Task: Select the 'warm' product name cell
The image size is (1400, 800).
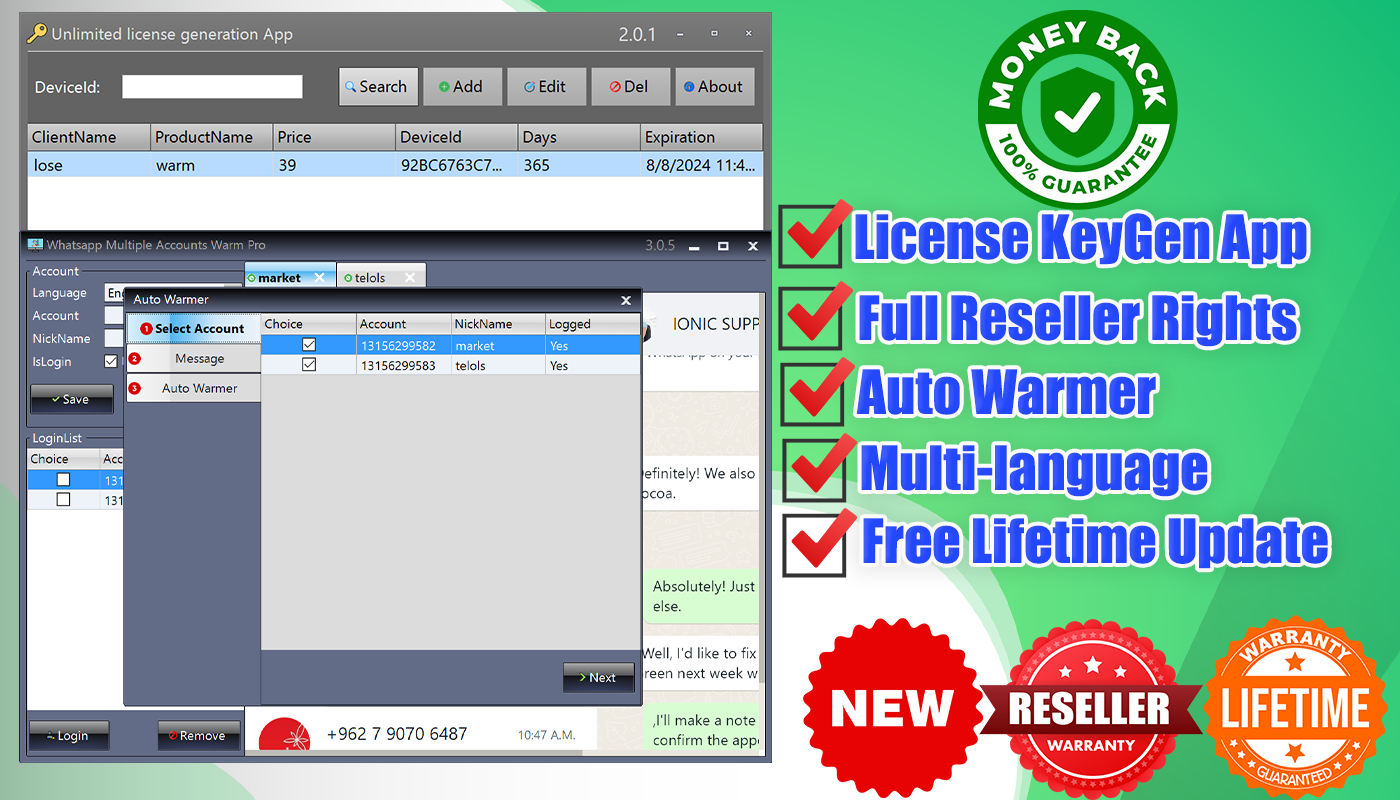Action: pyautogui.click(x=212, y=165)
